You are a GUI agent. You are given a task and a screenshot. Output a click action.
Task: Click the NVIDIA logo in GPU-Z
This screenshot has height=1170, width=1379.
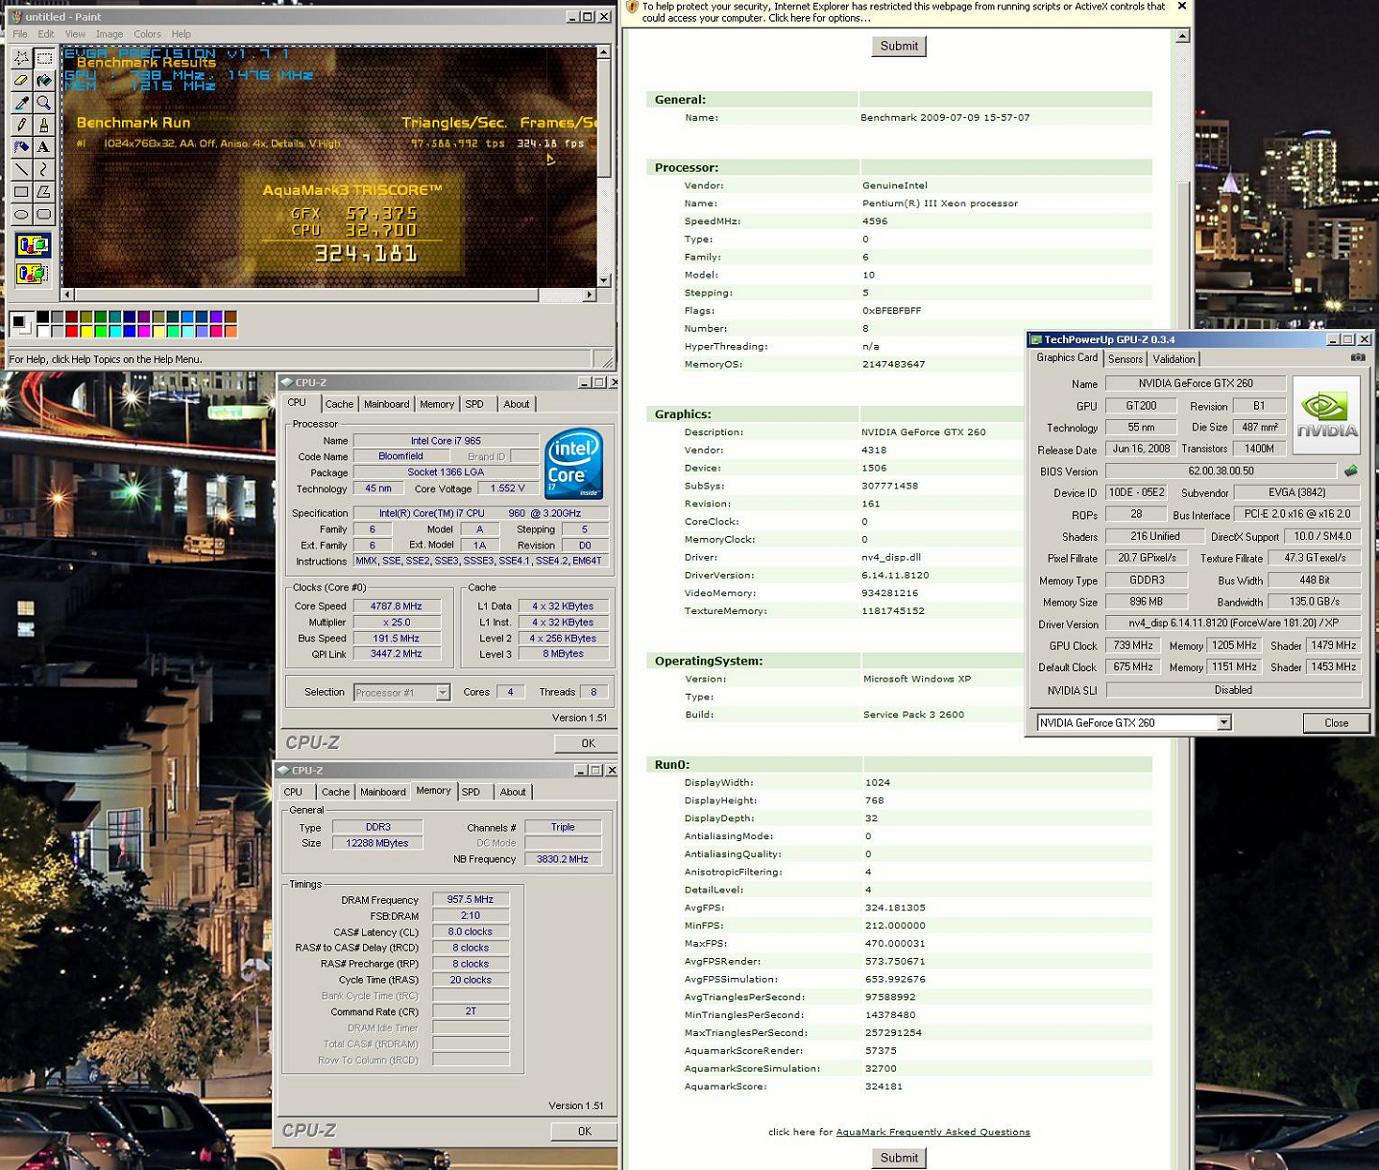(1327, 415)
